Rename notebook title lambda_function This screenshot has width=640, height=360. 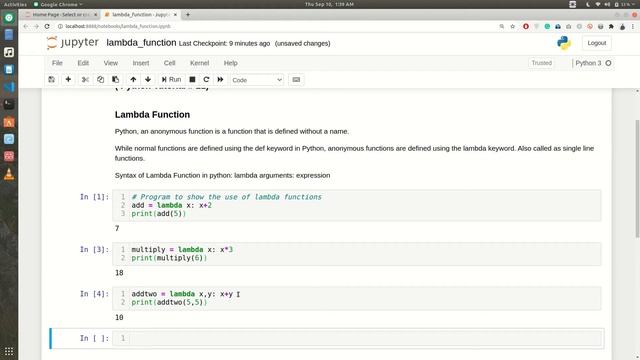(141, 43)
